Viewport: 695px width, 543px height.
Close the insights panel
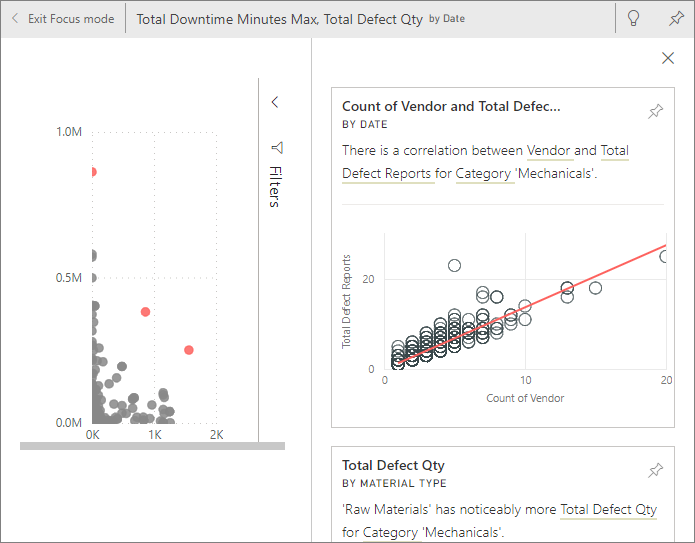click(668, 58)
